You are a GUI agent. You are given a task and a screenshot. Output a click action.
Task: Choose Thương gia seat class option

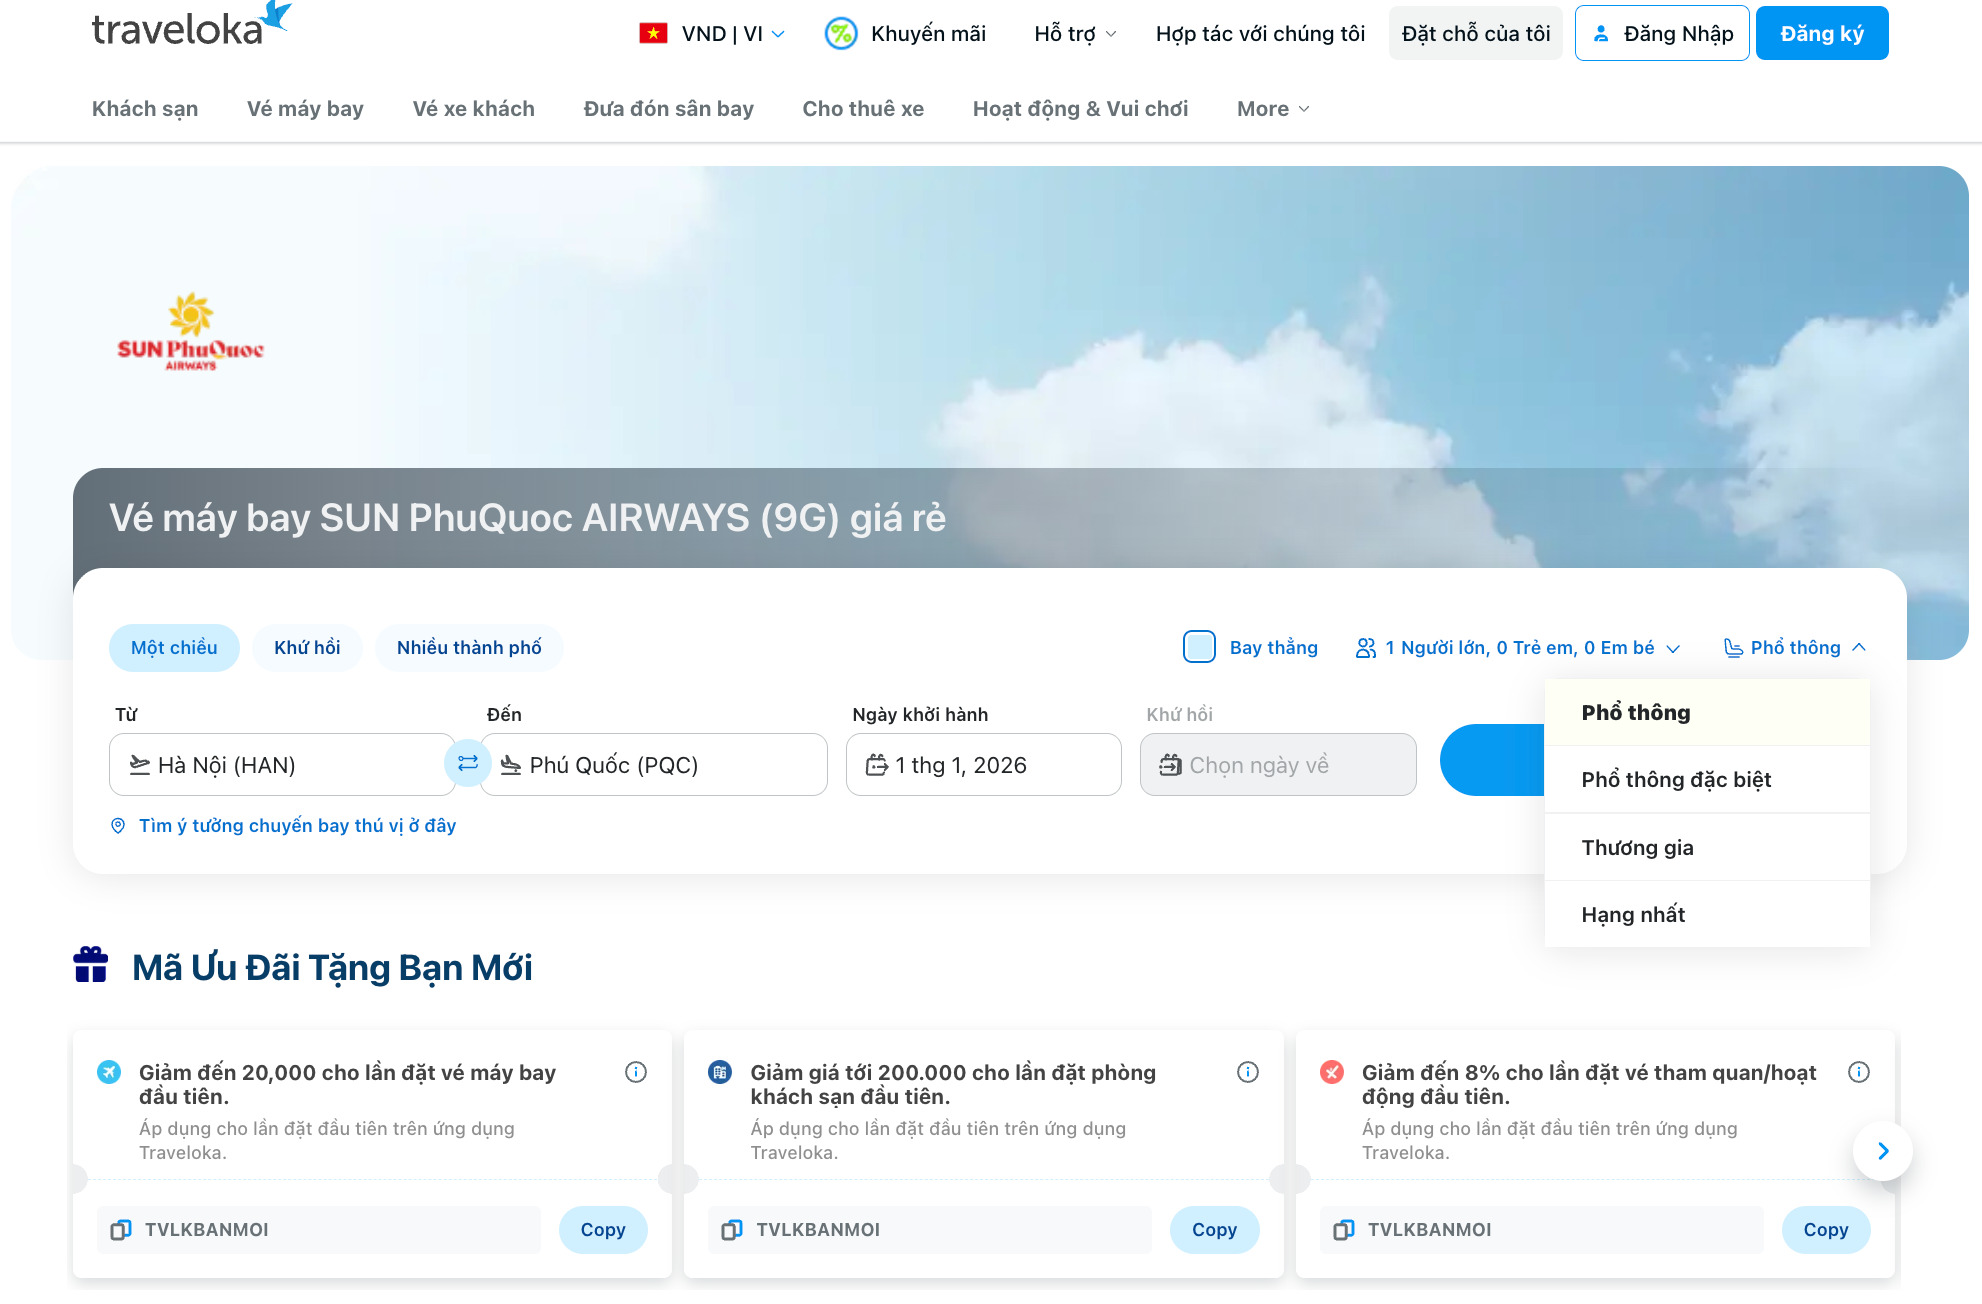1637,848
